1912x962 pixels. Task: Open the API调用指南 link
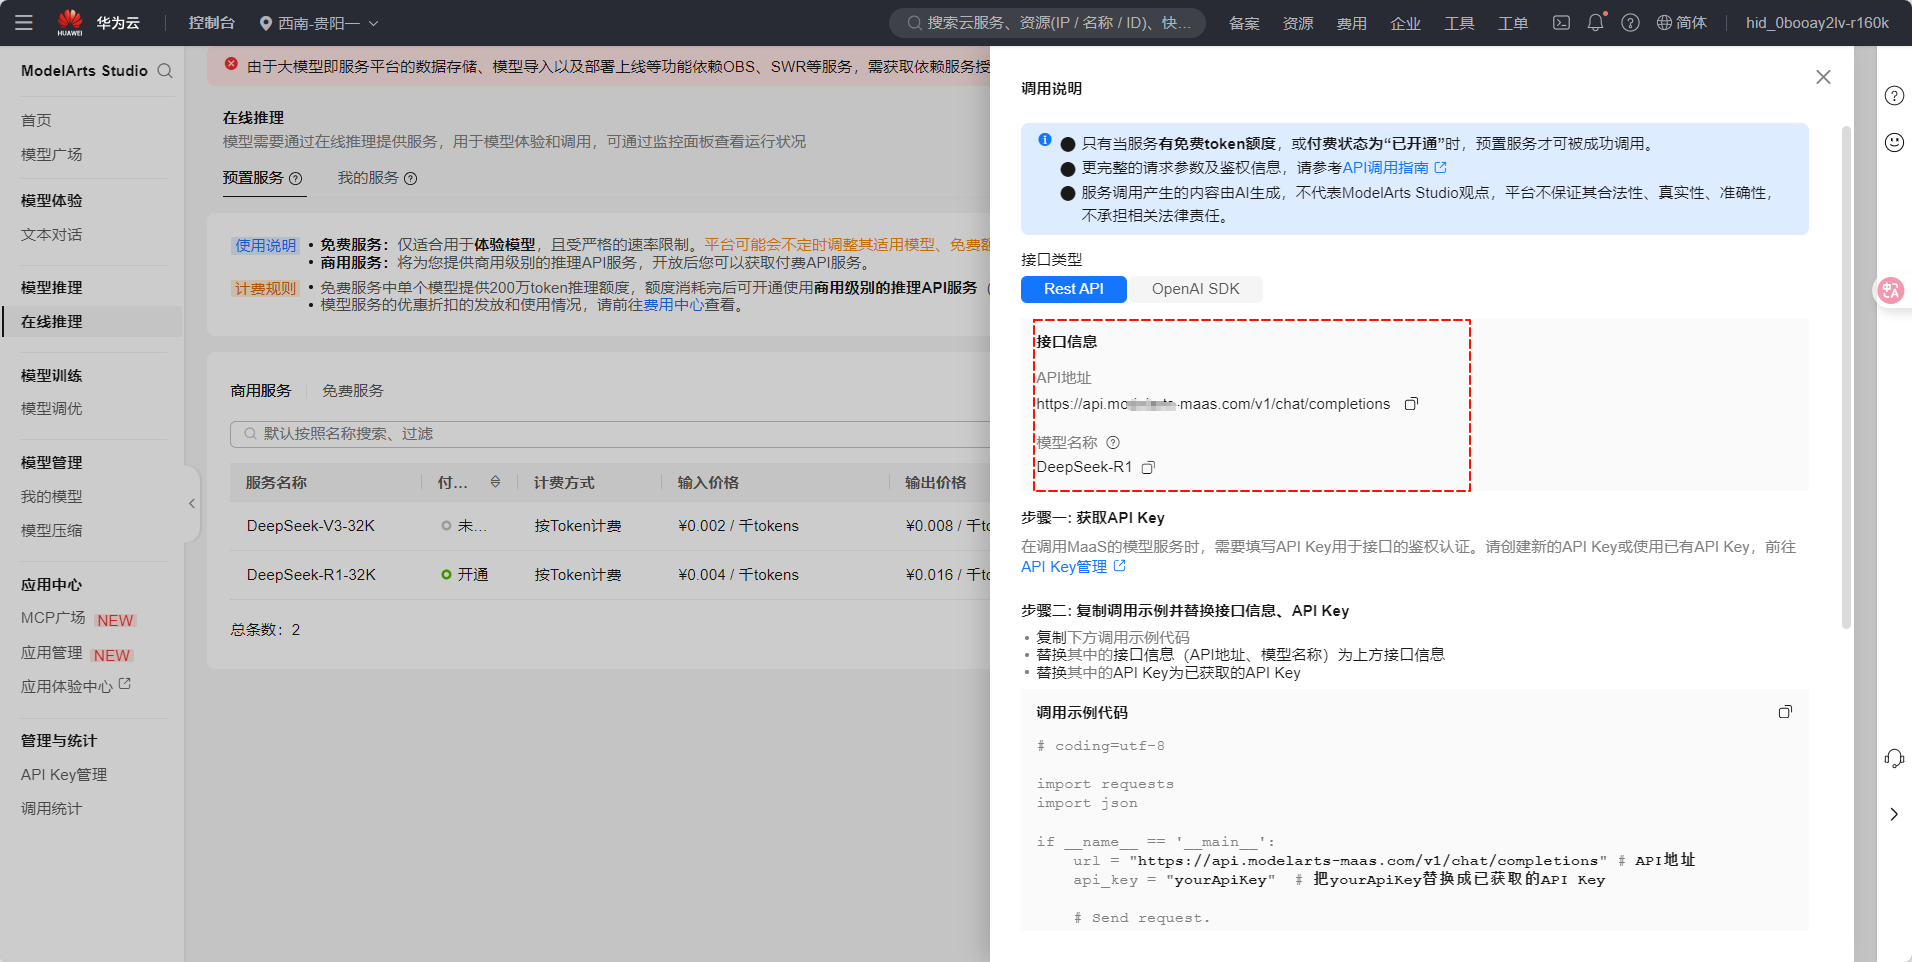pos(1394,168)
